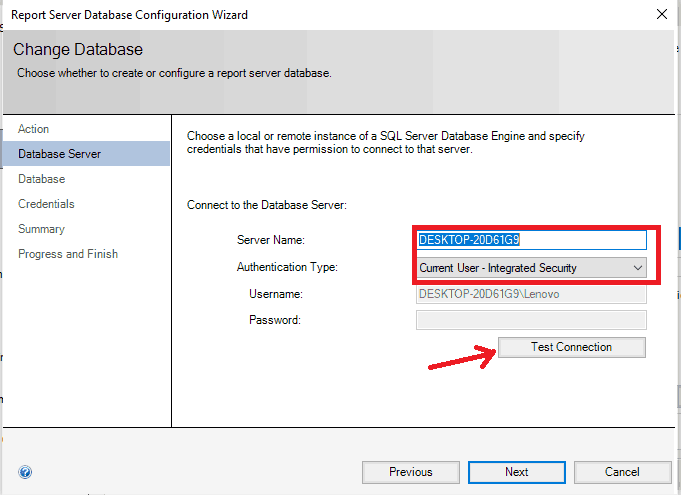Click the Password input box
The height and width of the screenshot is (495, 681).
[x=531, y=320]
